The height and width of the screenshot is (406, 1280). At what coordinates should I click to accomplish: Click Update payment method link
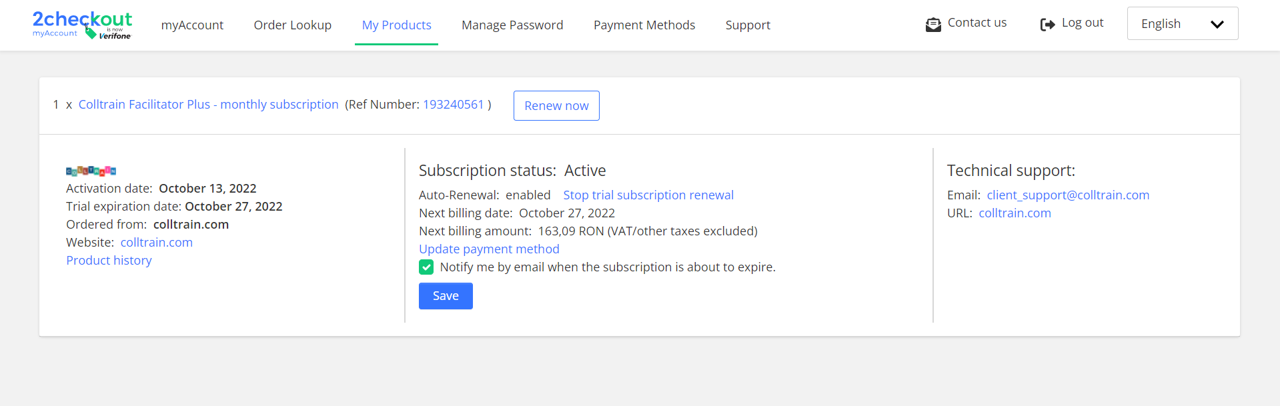[x=489, y=249]
